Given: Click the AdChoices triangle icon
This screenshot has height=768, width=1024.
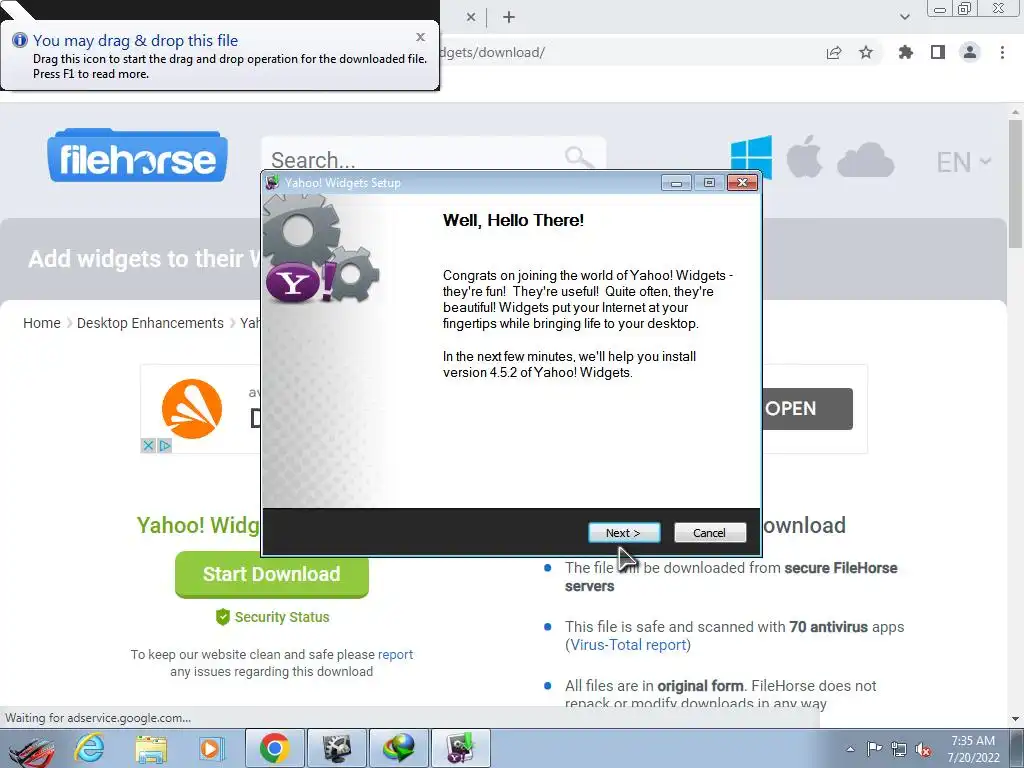Looking at the screenshot, I should 165,446.
